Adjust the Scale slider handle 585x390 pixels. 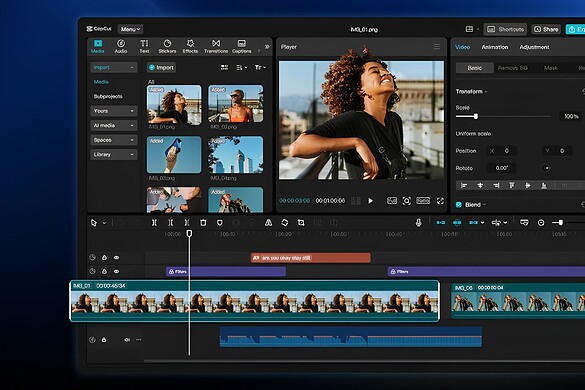tap(476, 116)
